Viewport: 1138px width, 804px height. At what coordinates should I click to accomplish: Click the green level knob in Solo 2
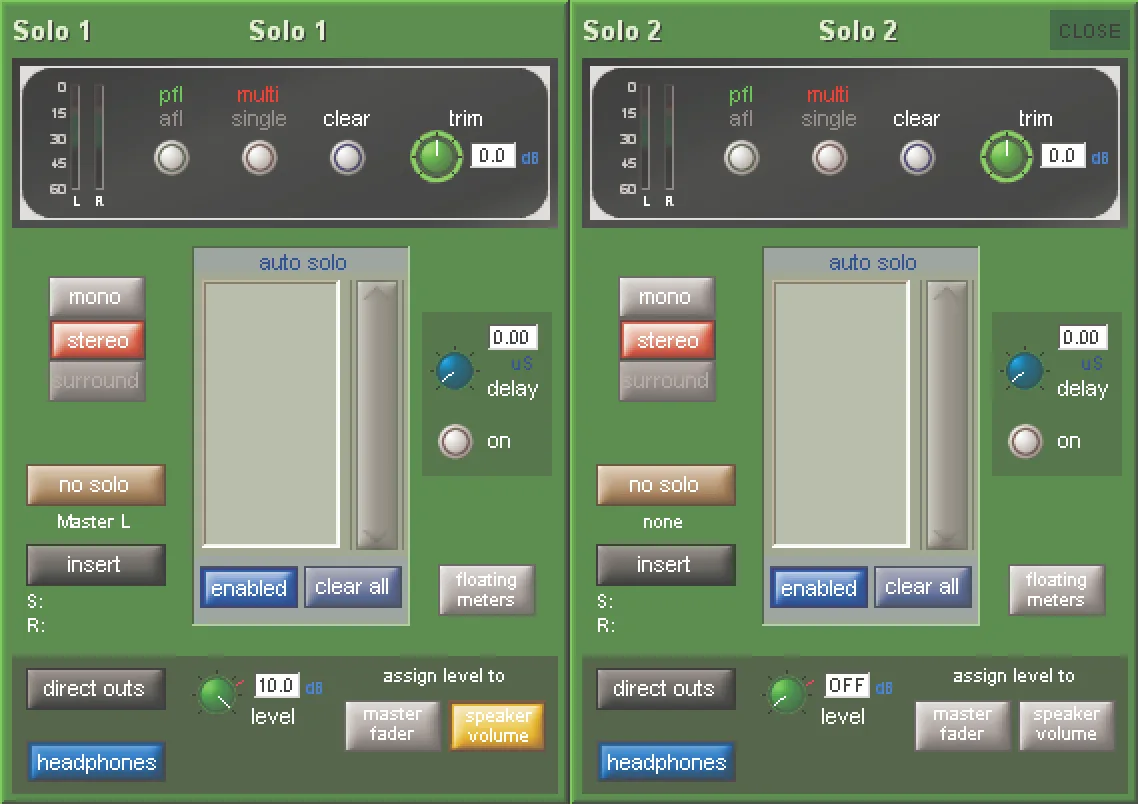(x=787, y=695)
